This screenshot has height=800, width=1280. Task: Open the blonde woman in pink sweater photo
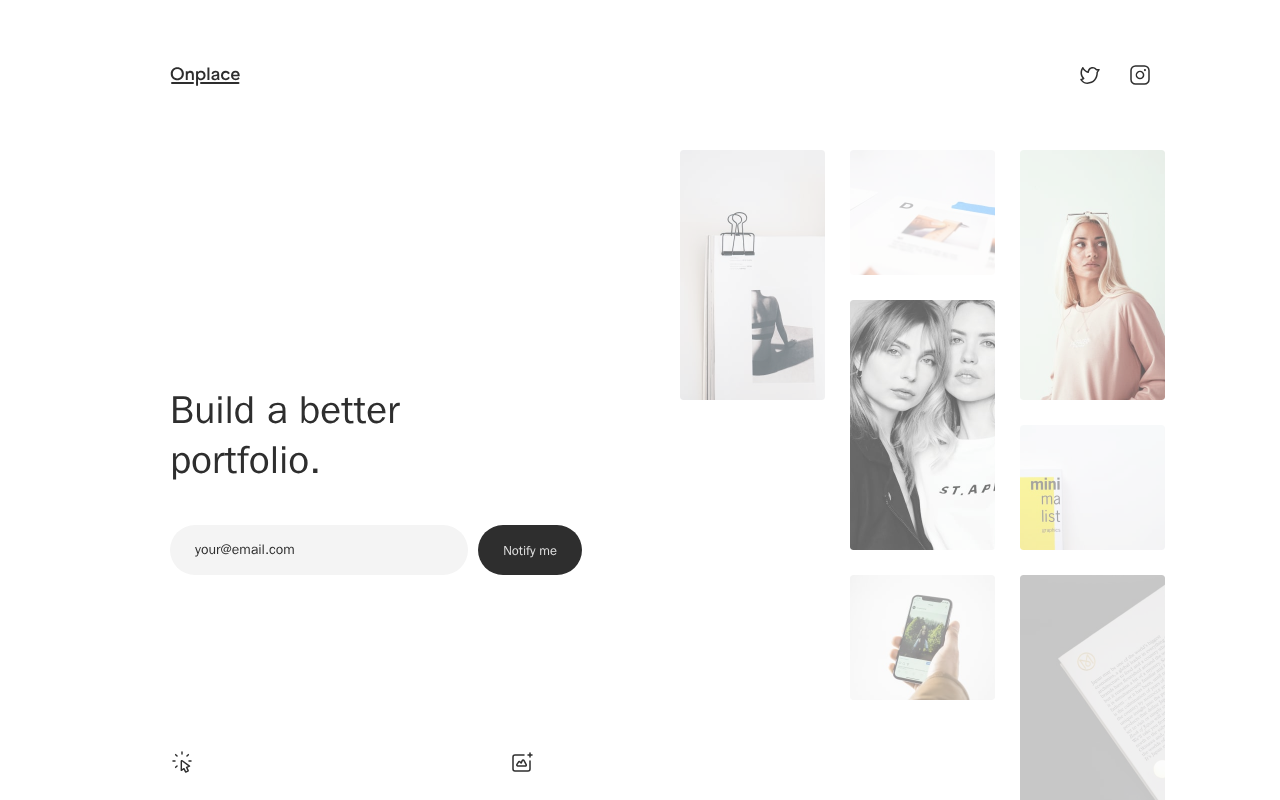click(1092, 275)
